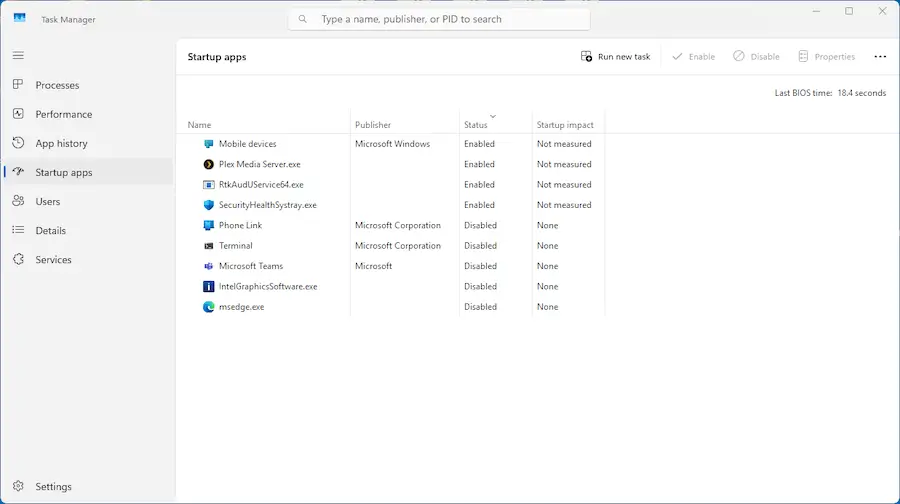
Task: Click the Enable button
Action: tap(693, 56)
